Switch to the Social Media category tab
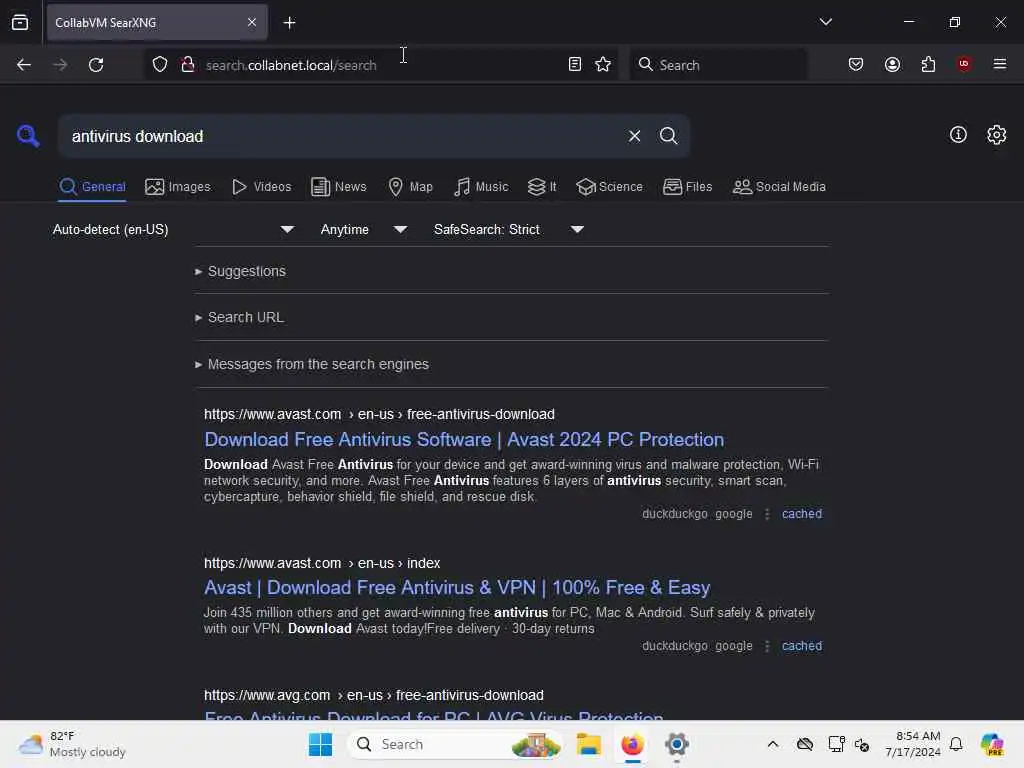The width and height of the screenshot is (1024, 768). (779, 187)
